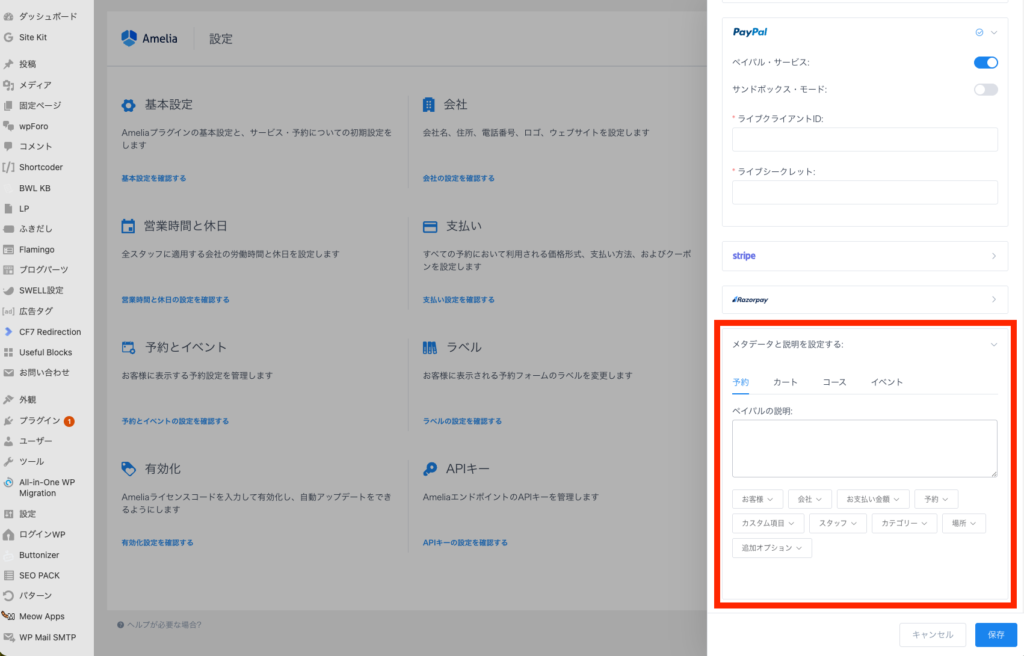Click the Activation tag icon next to 有効化
The width and height of the screenshot is (1024, 656).
pyautogui.click(x=128, y=468)
